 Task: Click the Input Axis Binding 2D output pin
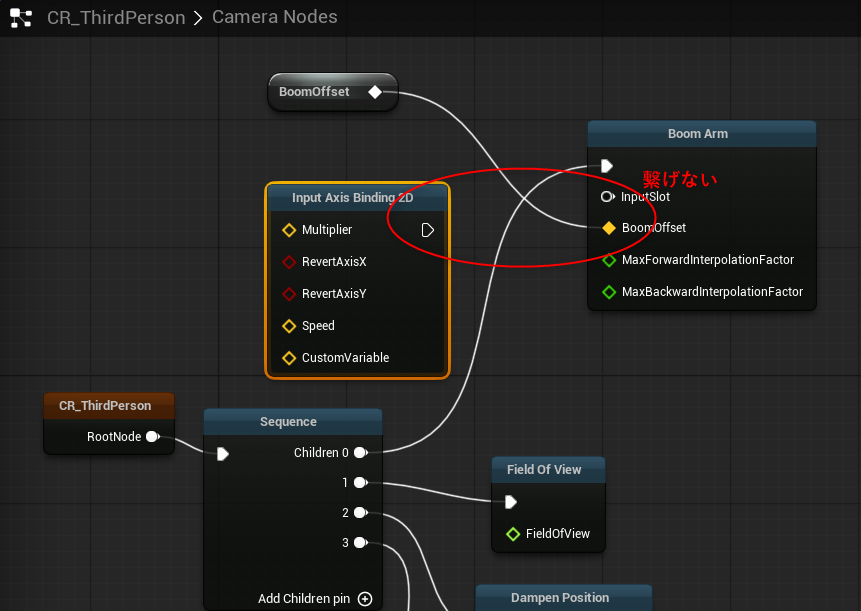(428, 230)
